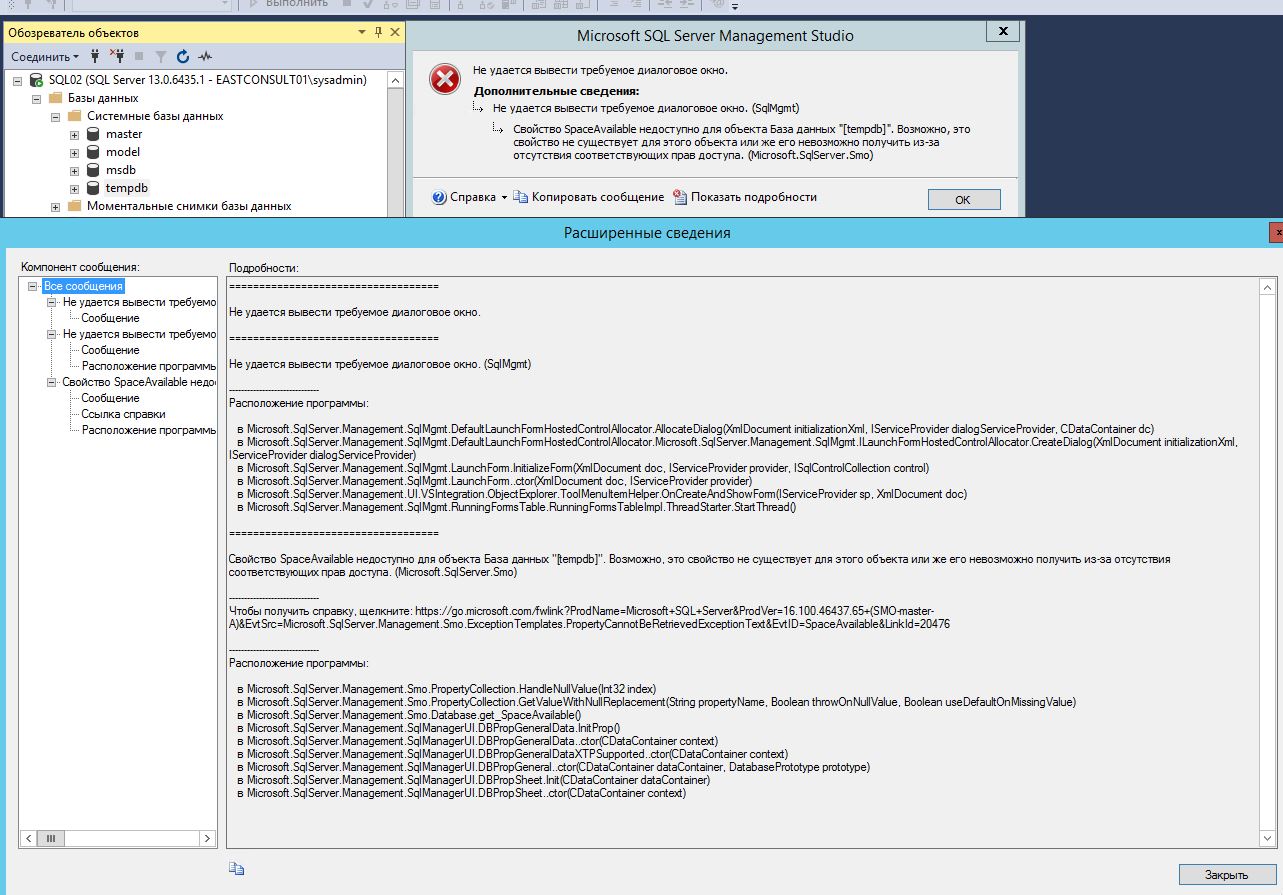This screenshot has width=1283, height=895.
Task: Click message tree horizontal scrollbar left arrow
Action: pyautogui.click(x=28, y=838)
